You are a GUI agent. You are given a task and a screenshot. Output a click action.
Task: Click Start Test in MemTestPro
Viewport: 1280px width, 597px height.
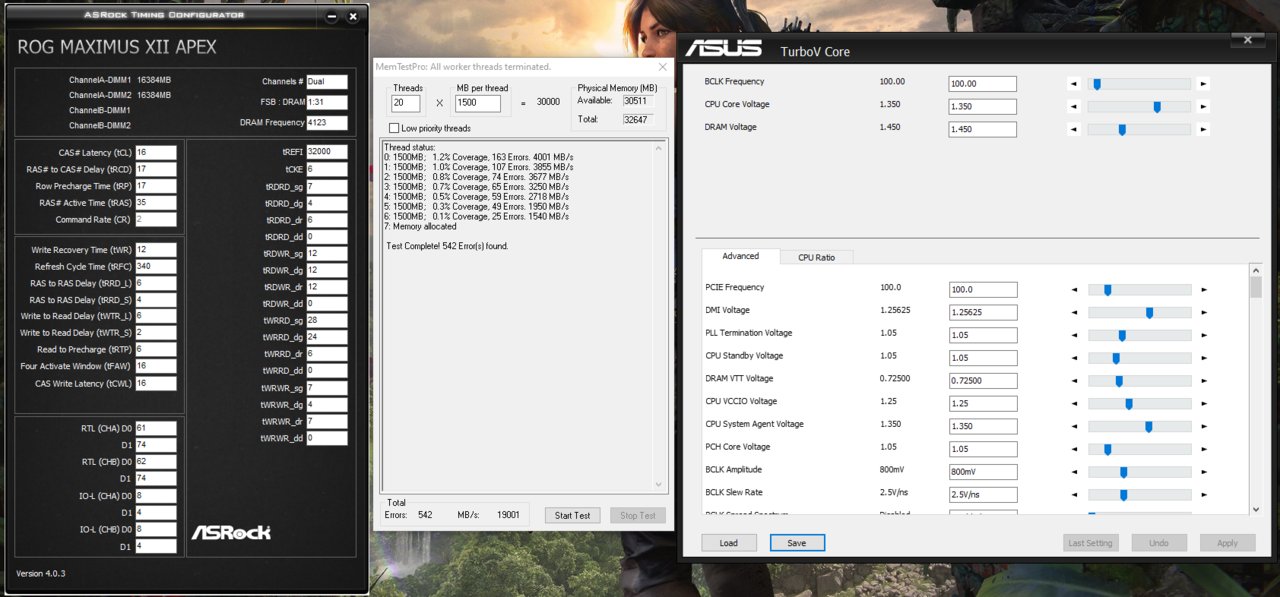572,515
